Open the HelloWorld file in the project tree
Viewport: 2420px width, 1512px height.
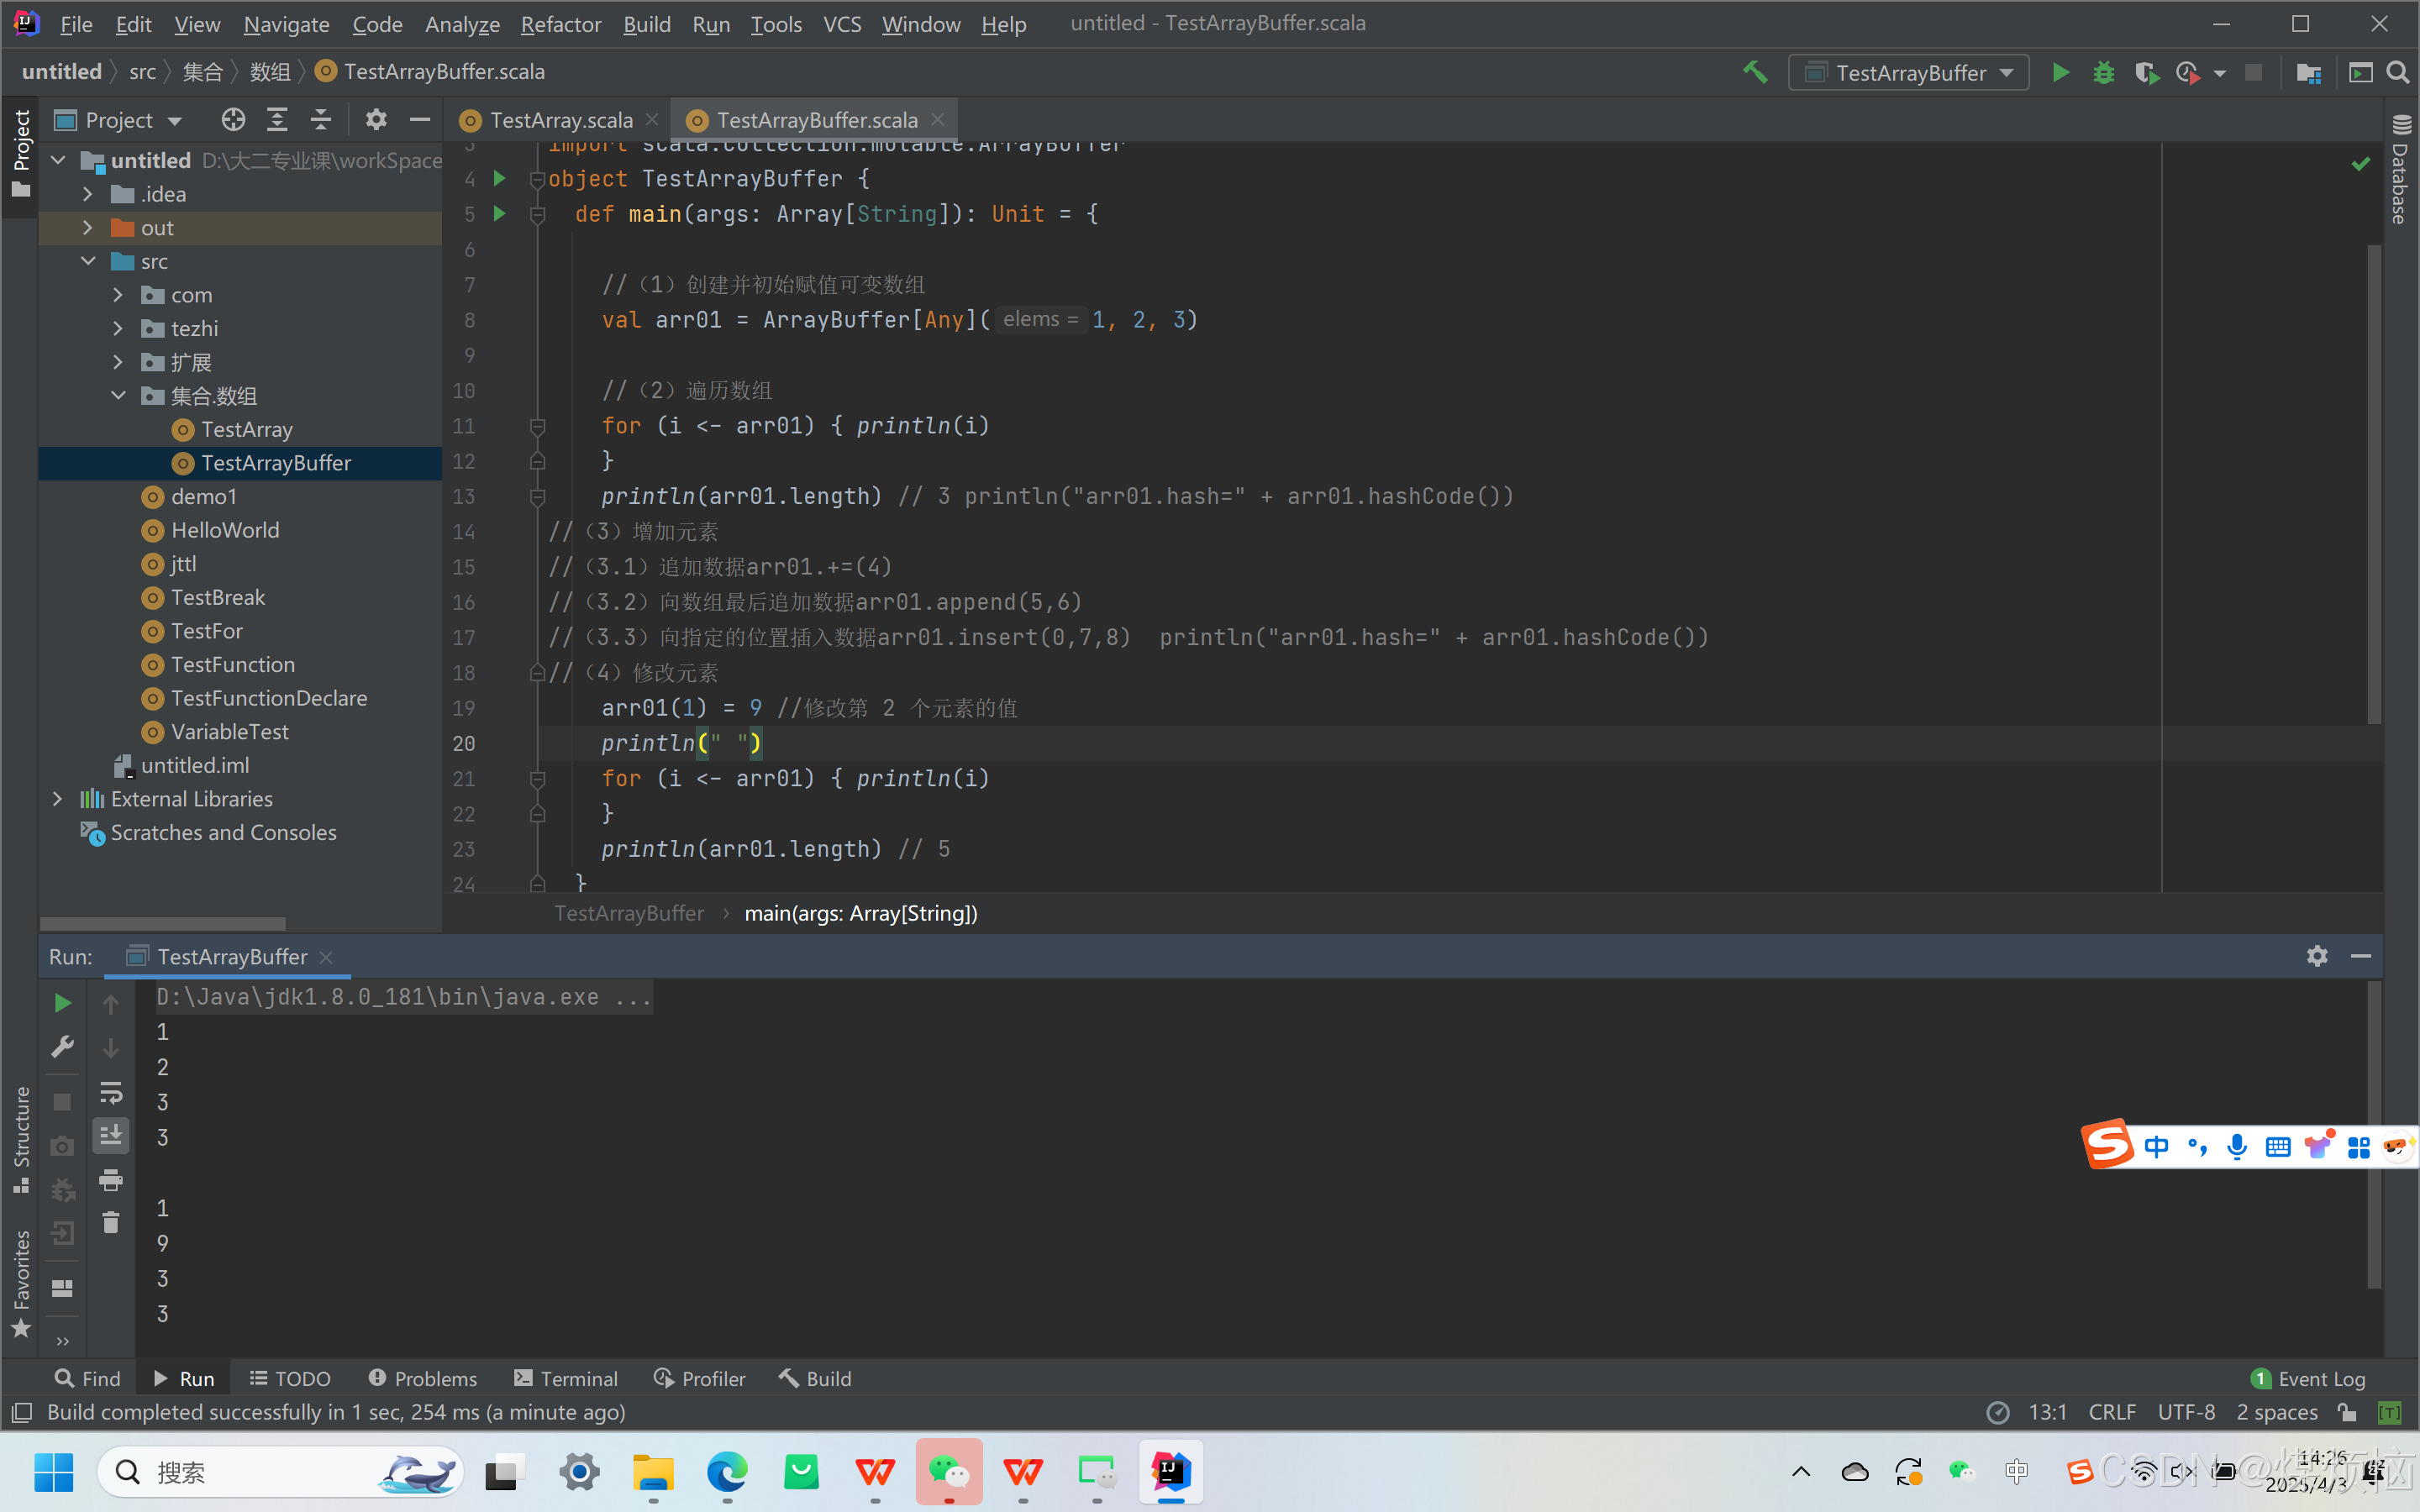[x=224, y=530]
